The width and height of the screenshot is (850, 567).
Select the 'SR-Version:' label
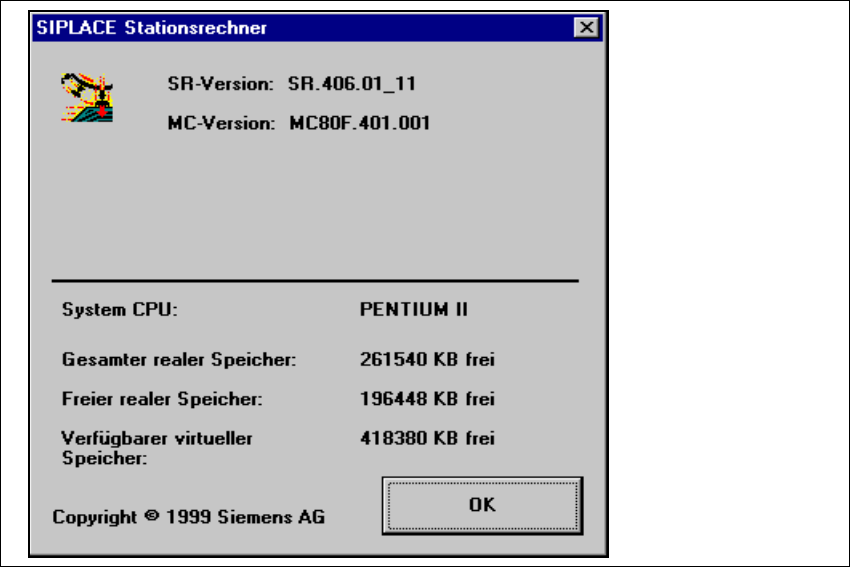[221, 84]
